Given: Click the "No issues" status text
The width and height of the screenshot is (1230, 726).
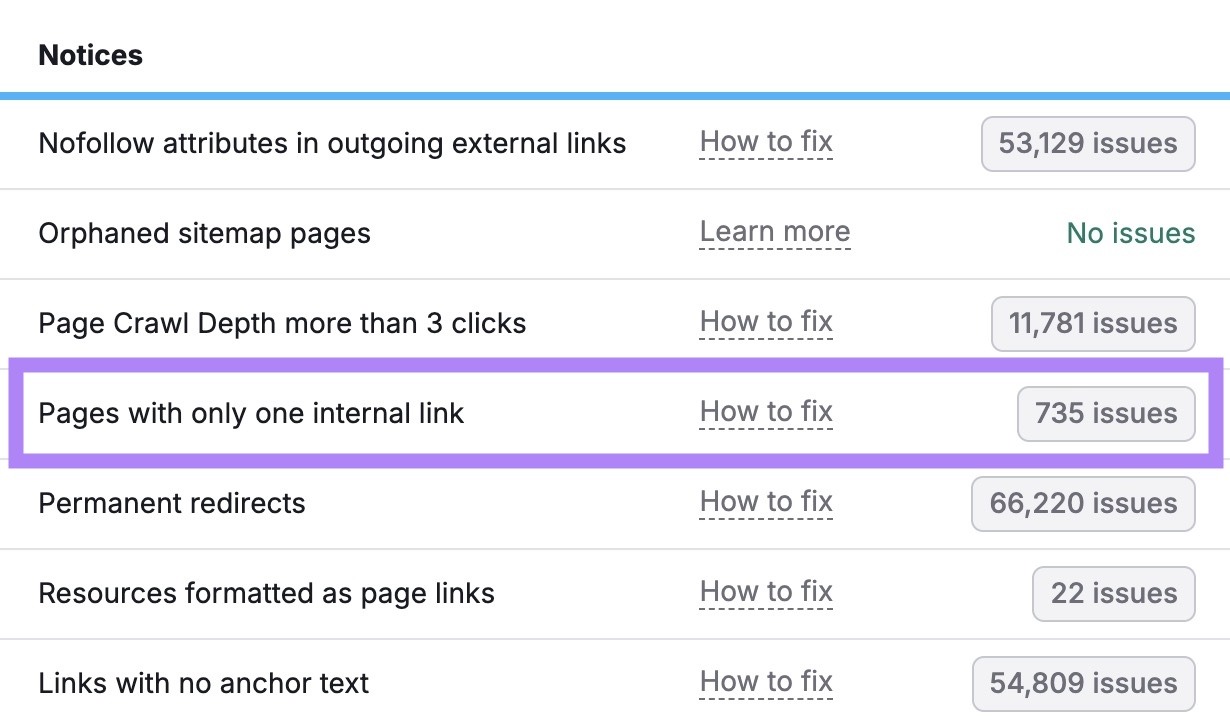Looking at the screenshot, I should tap(1130, 233).
